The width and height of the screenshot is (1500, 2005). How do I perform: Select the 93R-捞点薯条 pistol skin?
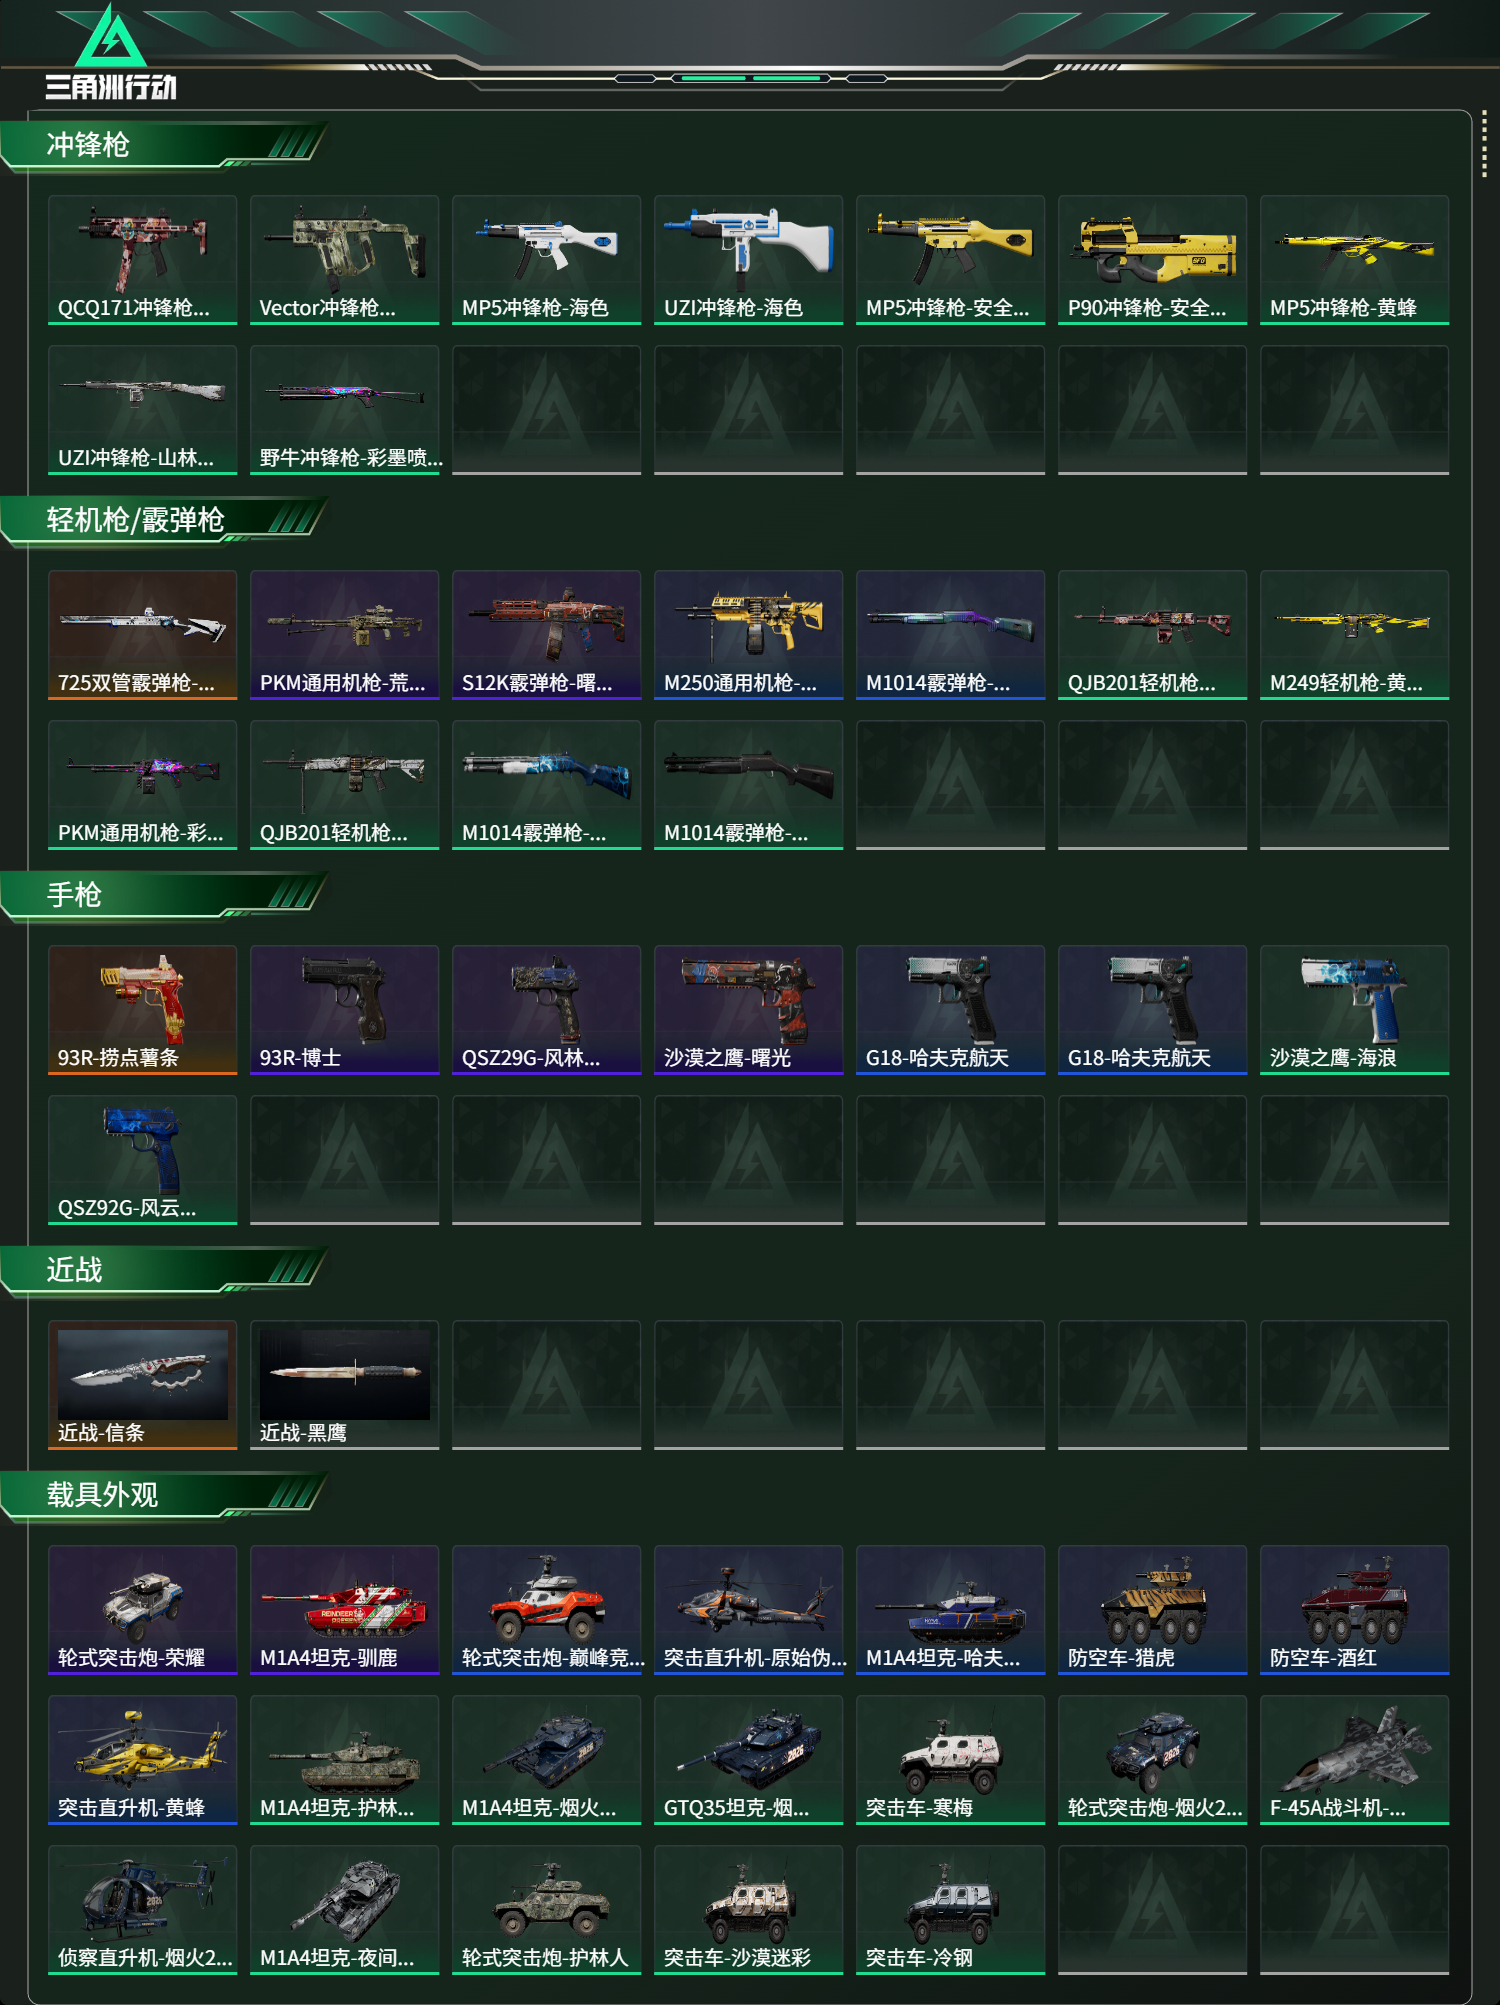pyautogui.click(x=142, y=1010)
